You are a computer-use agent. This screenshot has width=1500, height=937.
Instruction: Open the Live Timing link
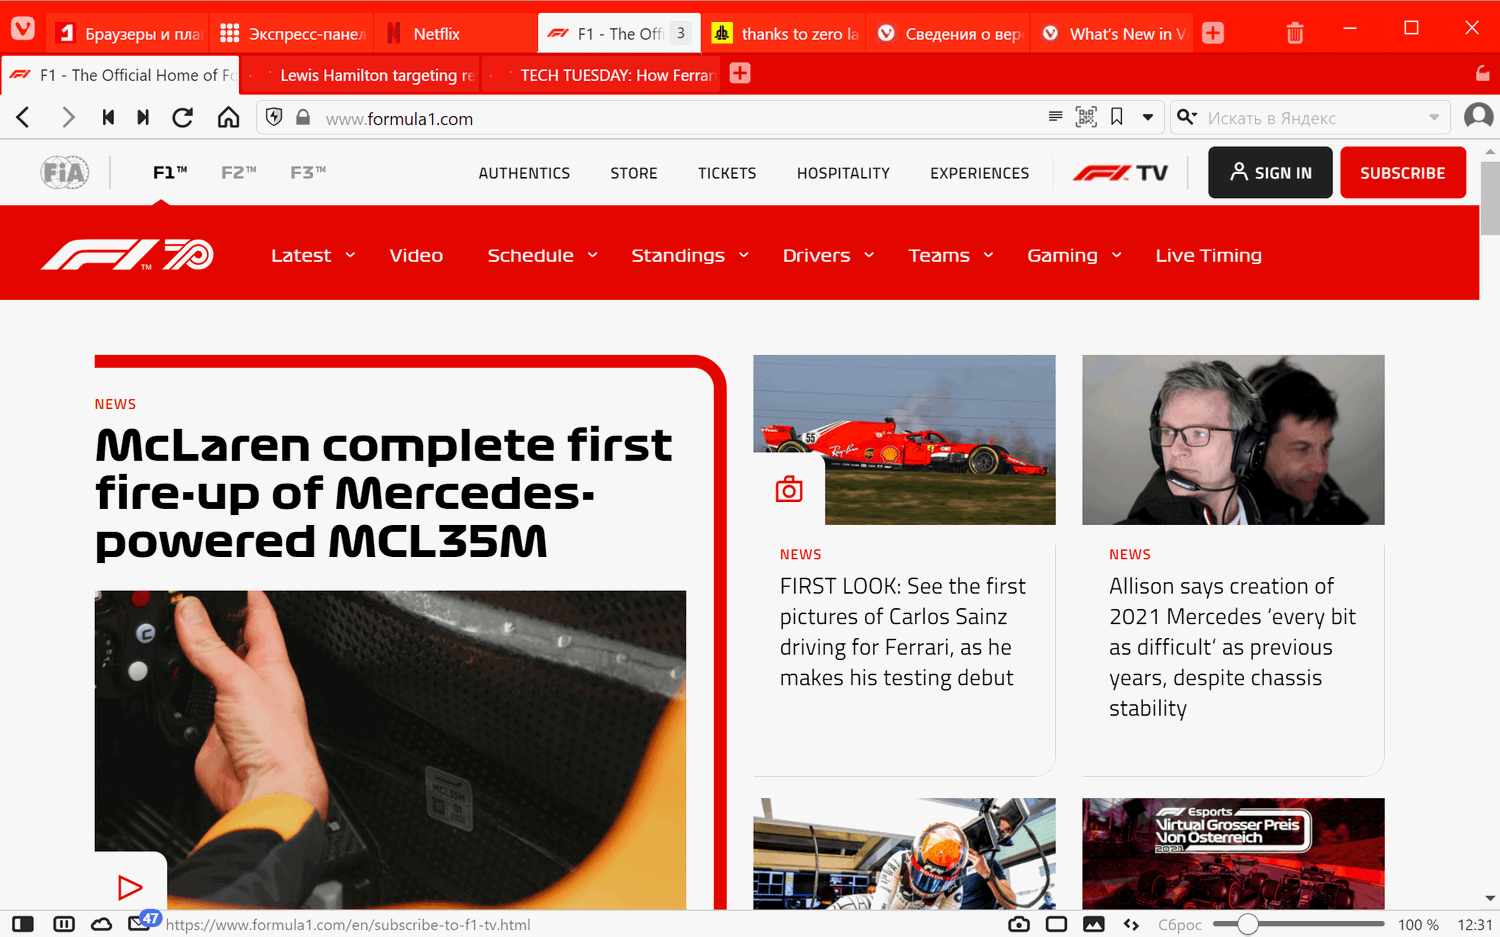(x=1208, y=255)
